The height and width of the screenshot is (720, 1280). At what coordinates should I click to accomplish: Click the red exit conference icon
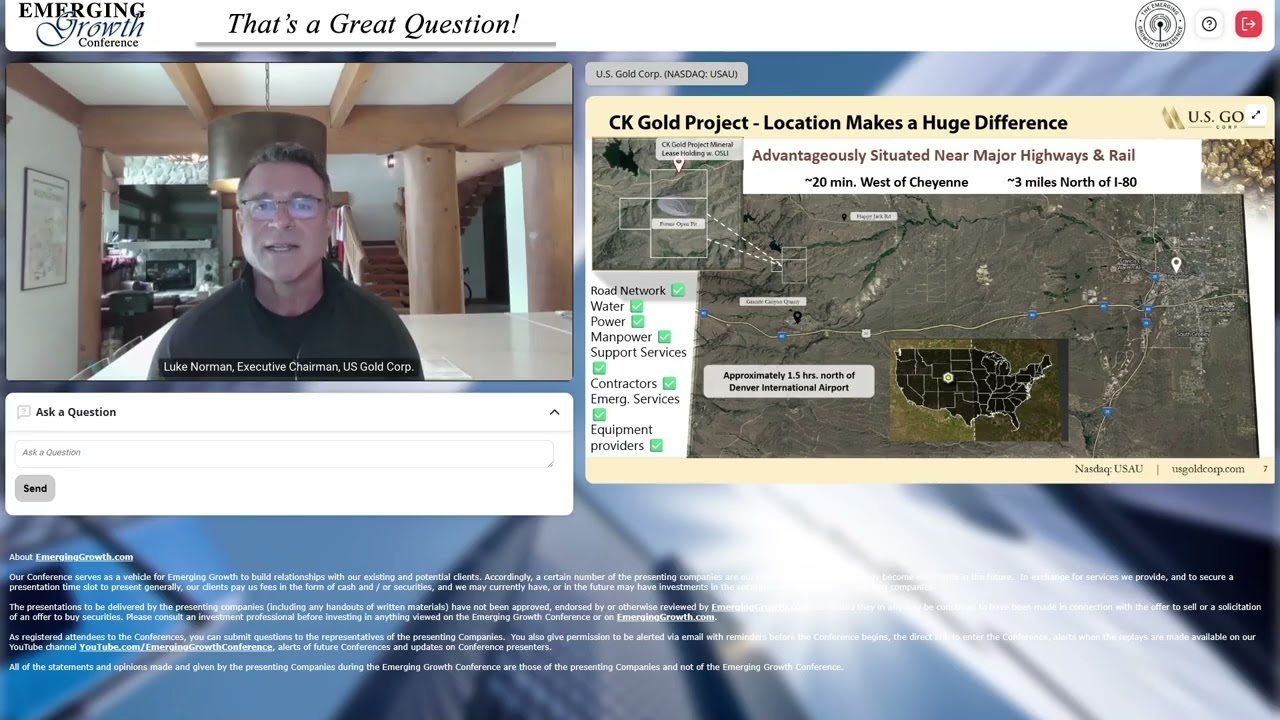click(x=1248, y=24)
